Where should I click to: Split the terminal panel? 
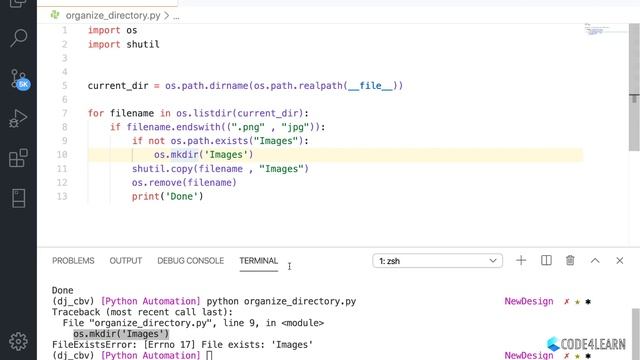[546, 260]
